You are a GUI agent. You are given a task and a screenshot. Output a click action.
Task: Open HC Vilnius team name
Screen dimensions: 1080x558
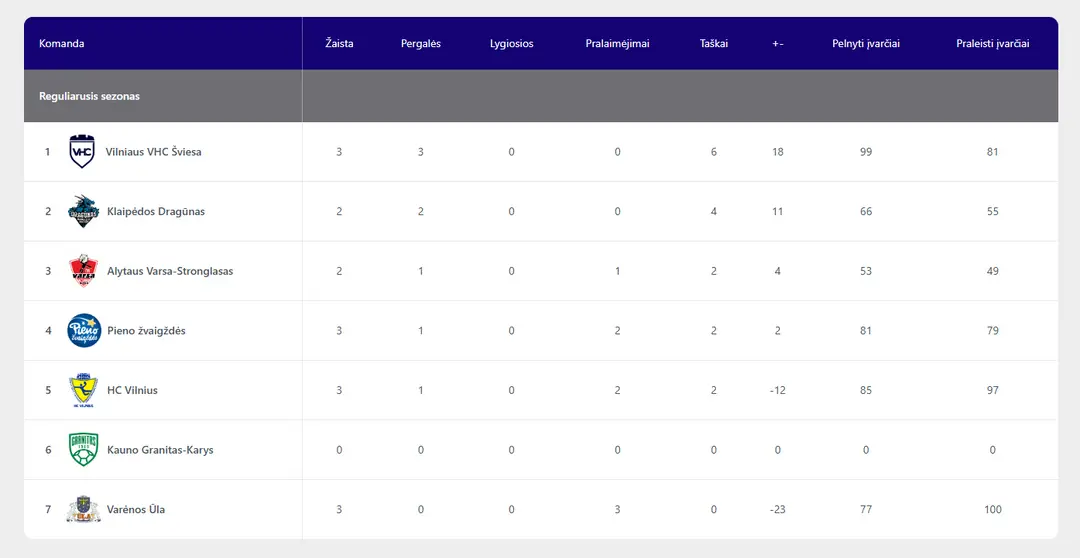132,390
